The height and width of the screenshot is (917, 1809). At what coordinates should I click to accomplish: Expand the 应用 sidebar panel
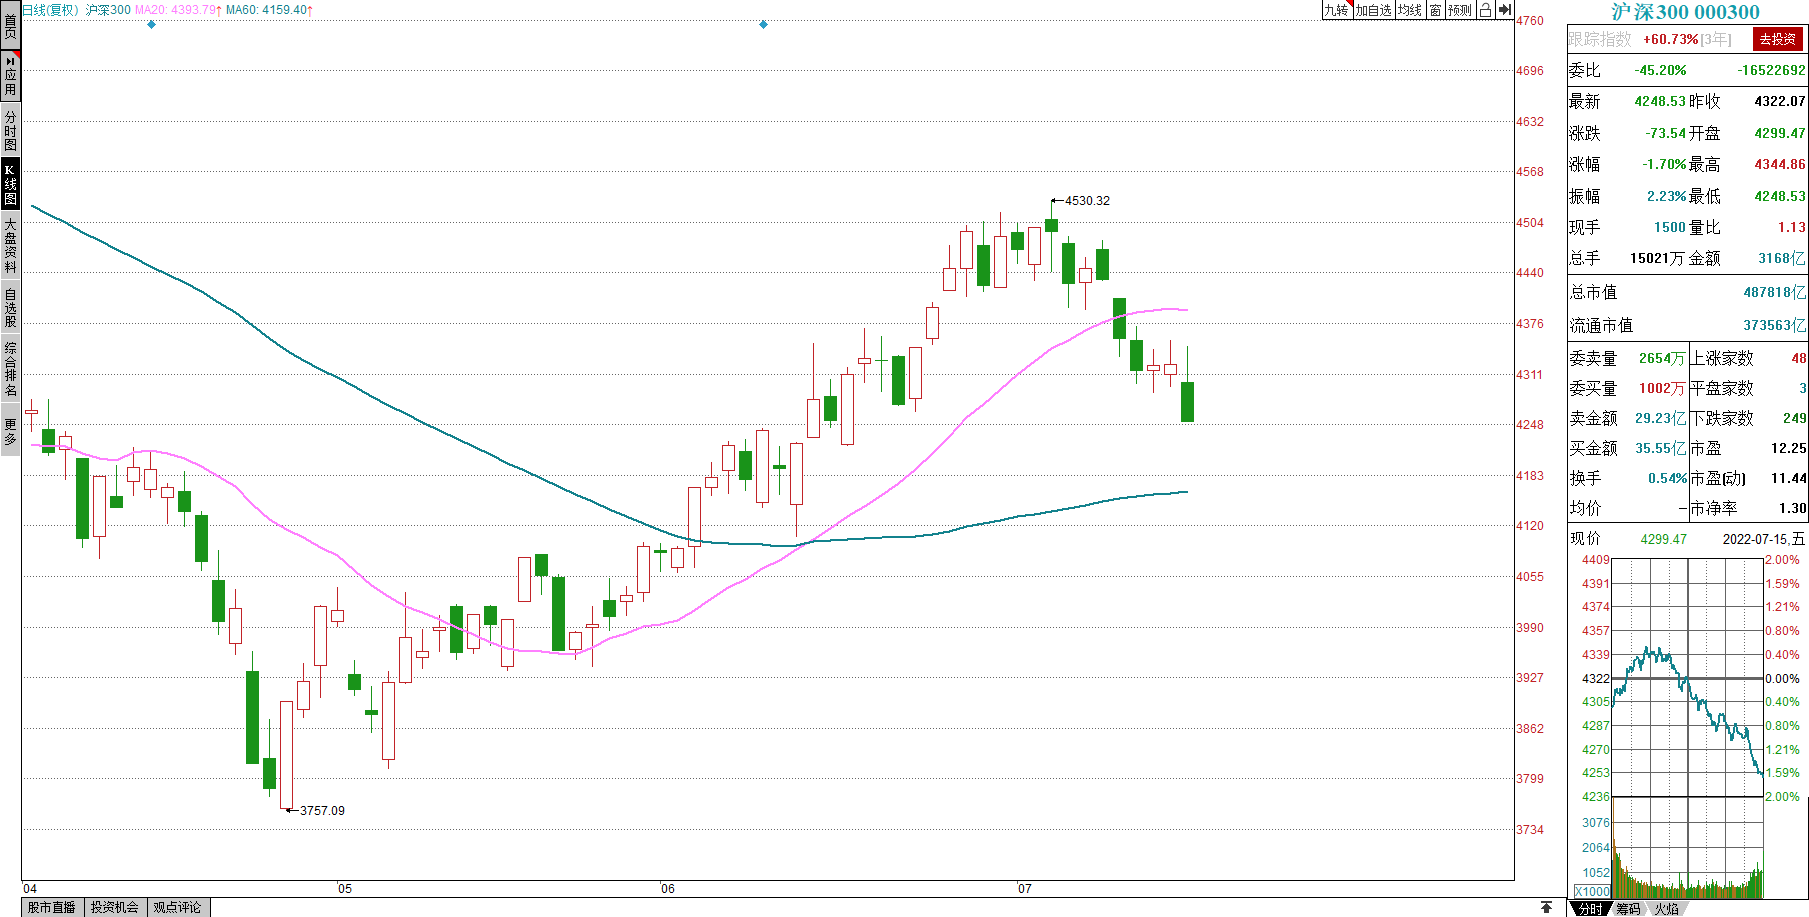pos(10,76)
